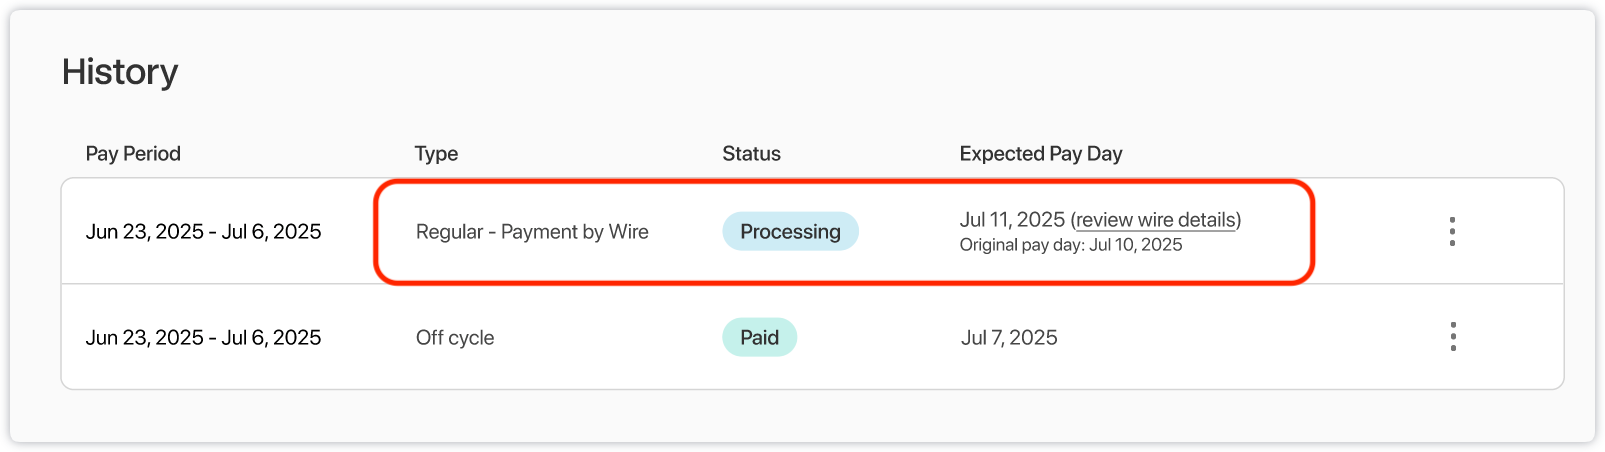
Task: Open the review wire details link
Action: click(1156, 220)
